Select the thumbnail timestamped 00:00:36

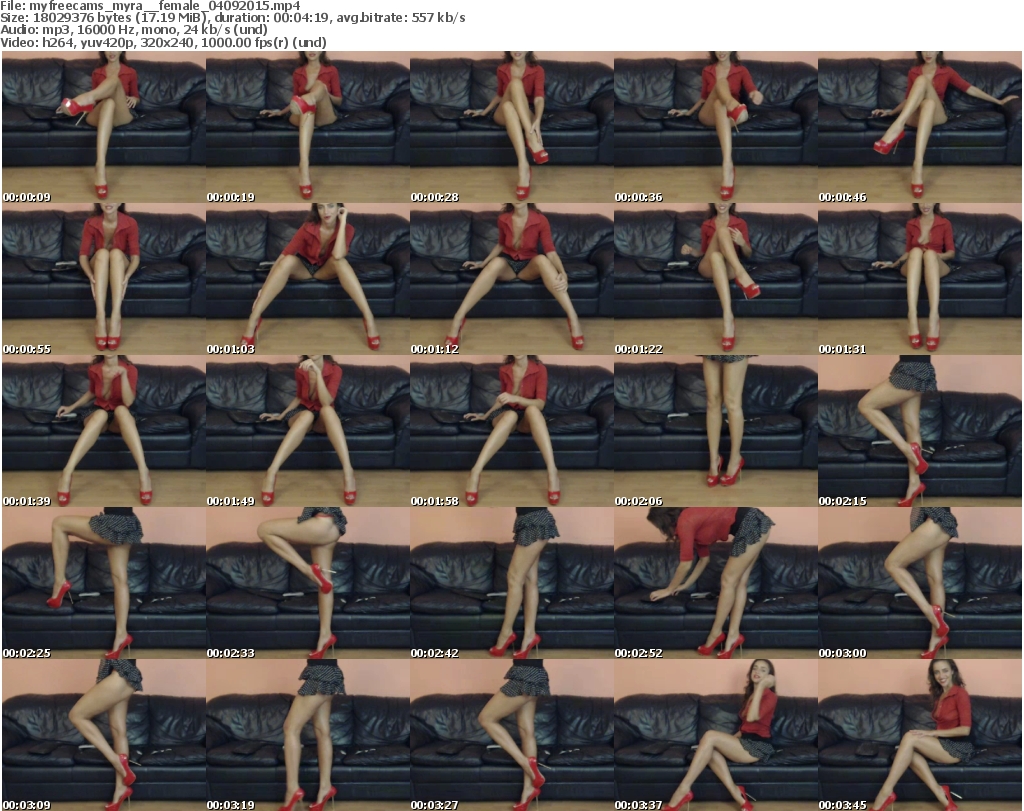716,127
